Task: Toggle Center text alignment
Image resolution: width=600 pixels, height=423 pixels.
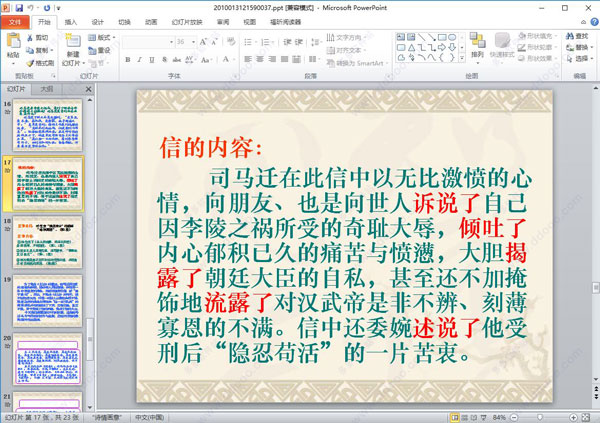Action: (260, 59)
